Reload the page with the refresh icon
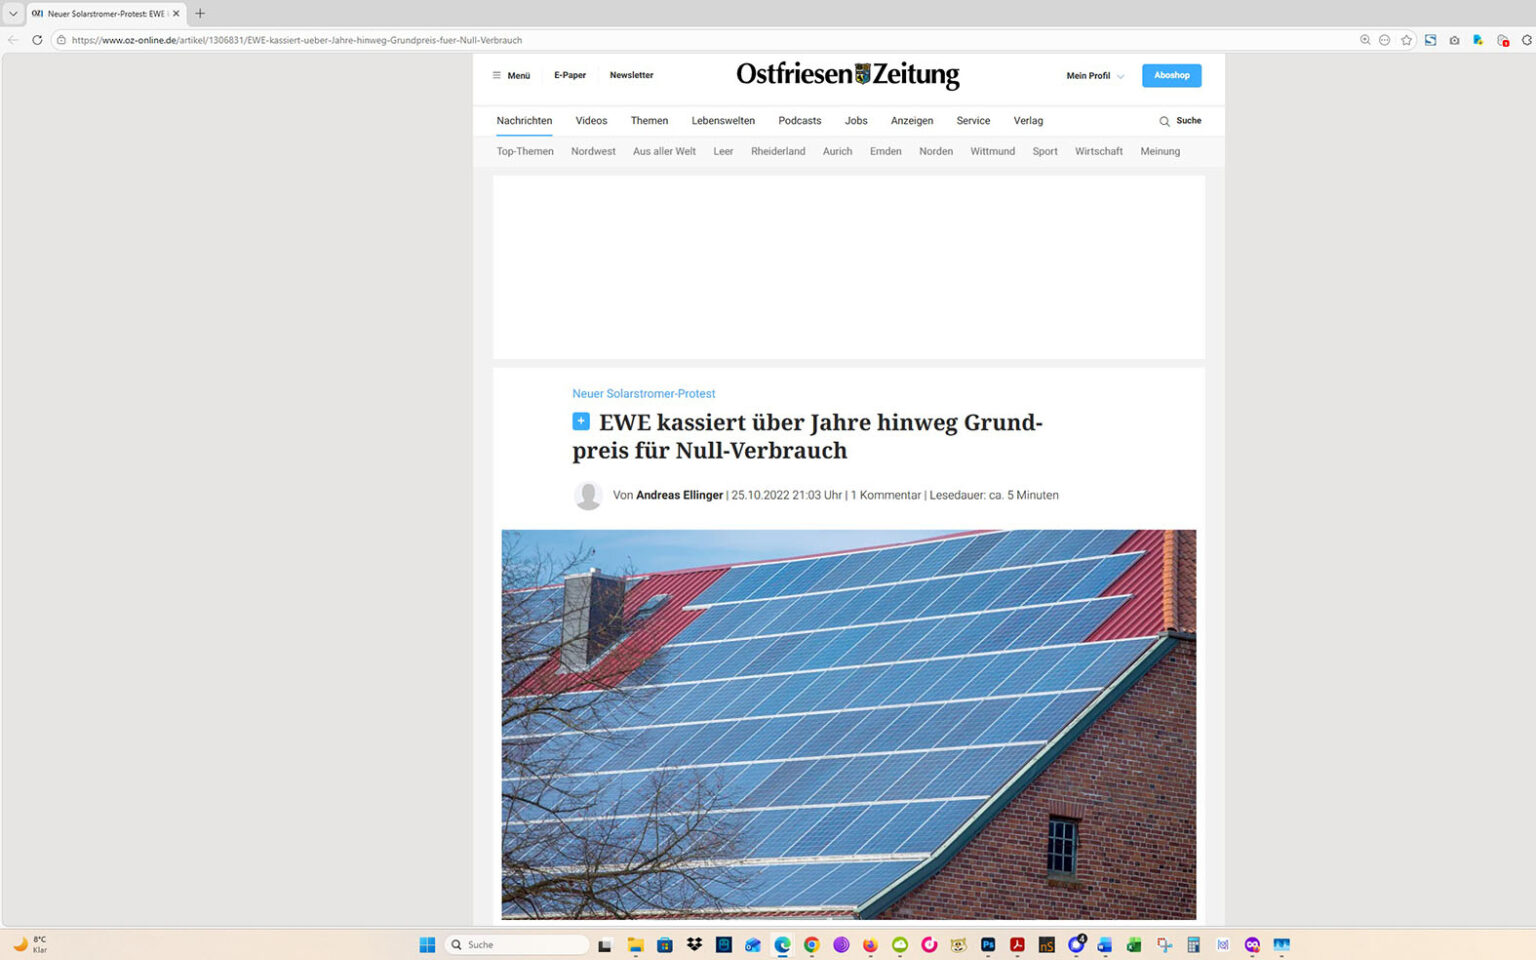Image resolution: width=1536 pixels, height=960 pixels. click(x=36, y=40)
